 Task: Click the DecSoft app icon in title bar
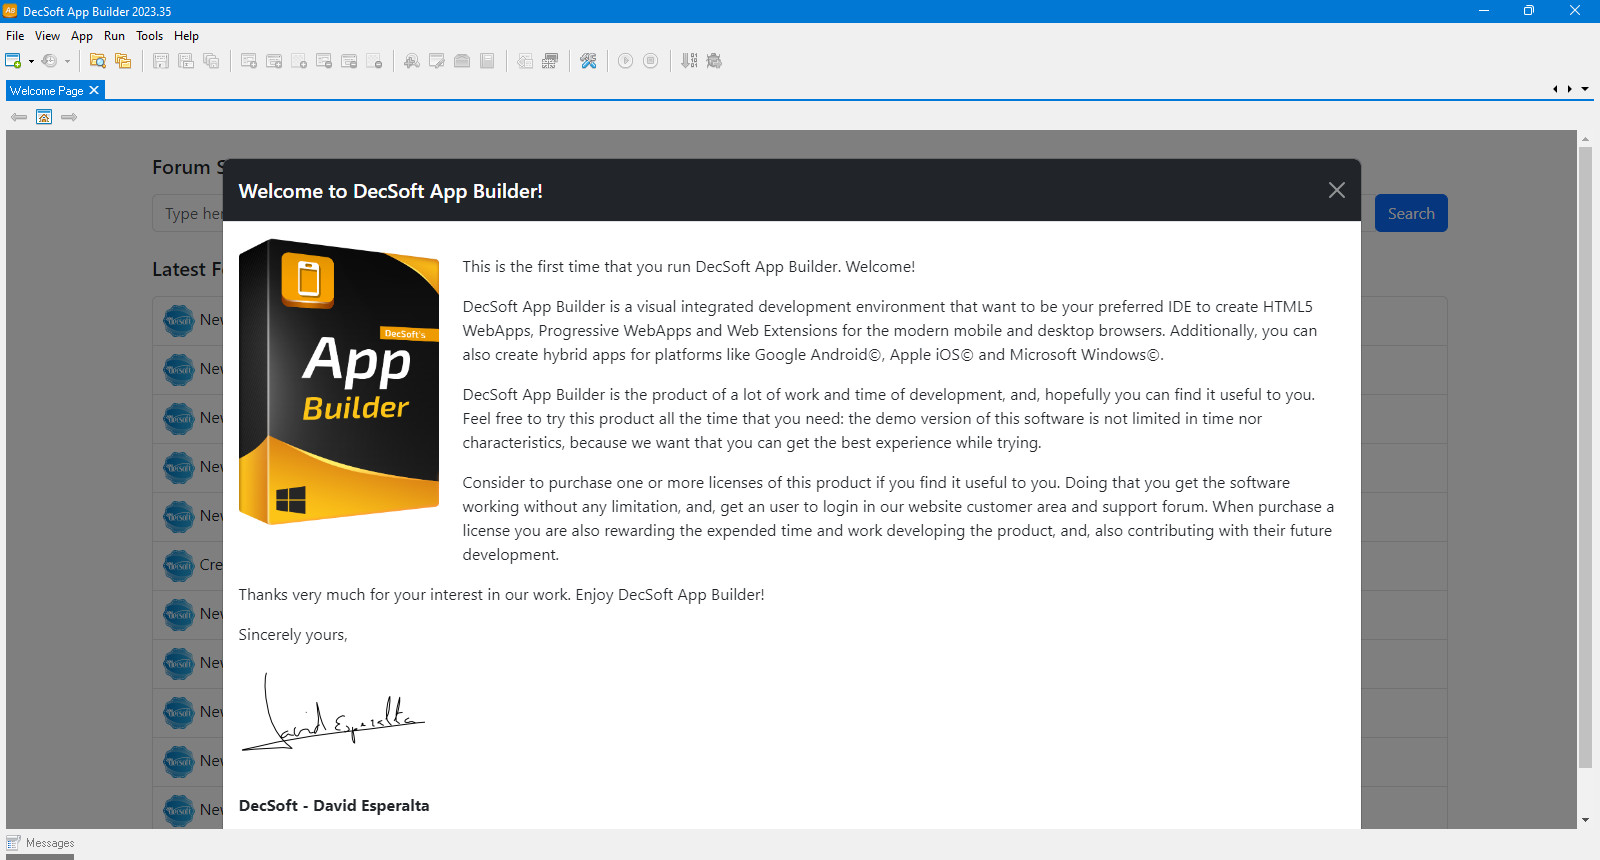(10, 11)
